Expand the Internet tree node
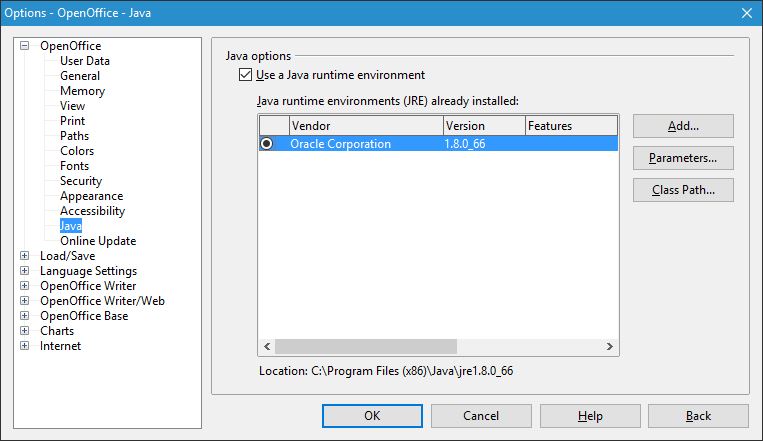763x441 pixels. point(25,346)
